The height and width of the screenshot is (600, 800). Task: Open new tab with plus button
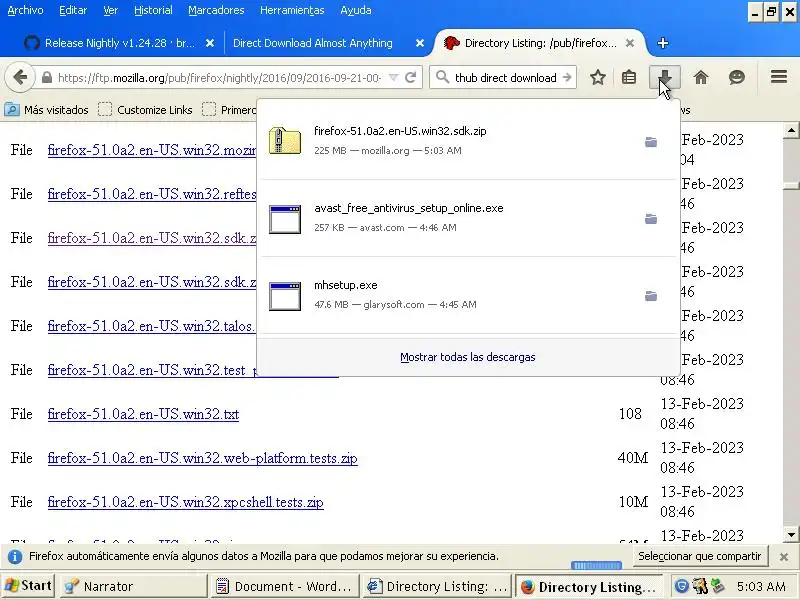(663, 43)
